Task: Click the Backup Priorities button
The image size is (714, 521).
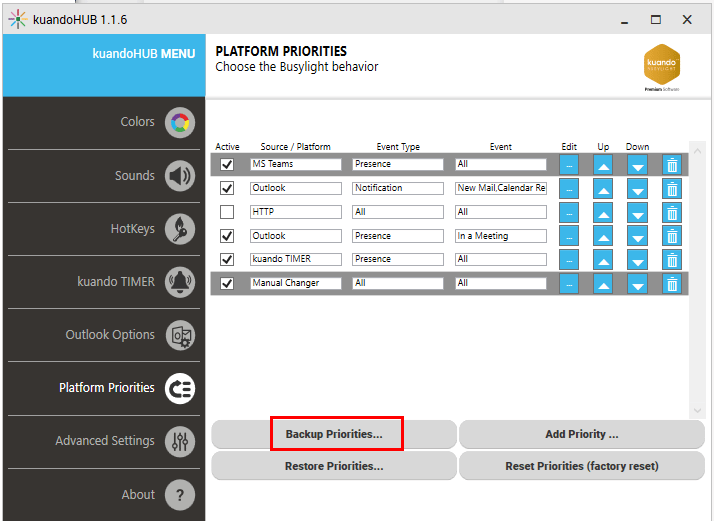Action: pyautogui.click(x=334, y=435)
